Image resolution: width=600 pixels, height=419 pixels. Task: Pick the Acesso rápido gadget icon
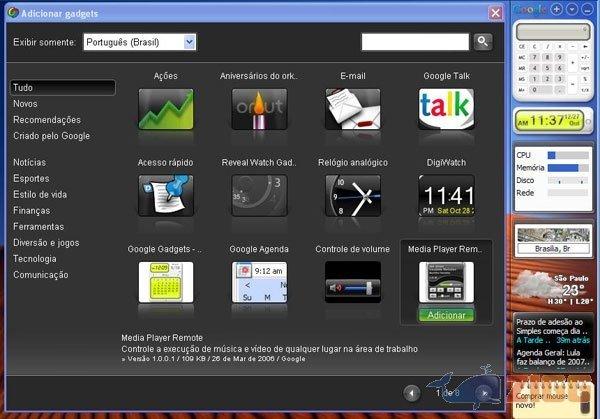pos(165,194)
